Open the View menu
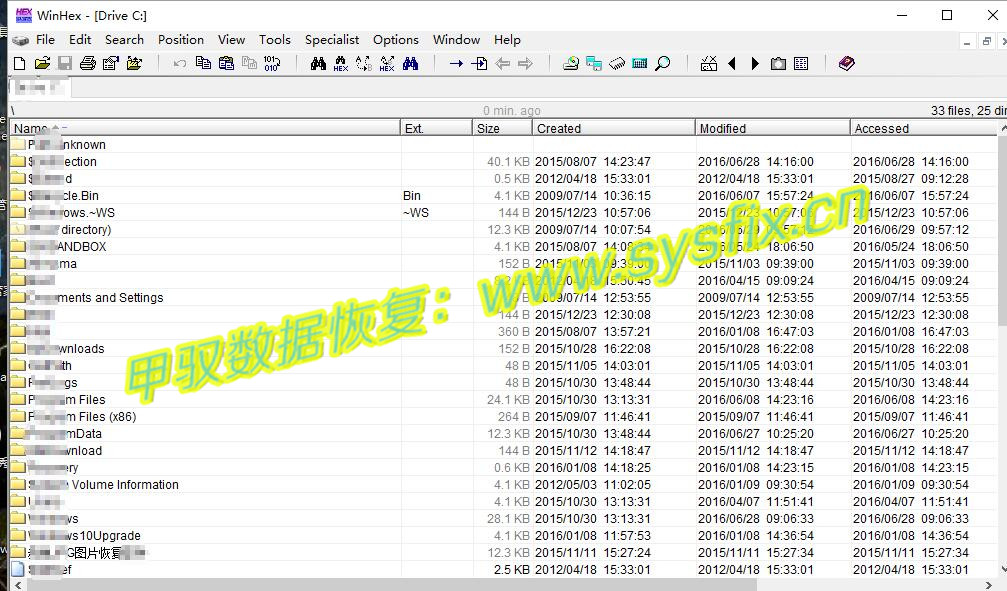The image size is (1007, 591). tap(231, 40)
